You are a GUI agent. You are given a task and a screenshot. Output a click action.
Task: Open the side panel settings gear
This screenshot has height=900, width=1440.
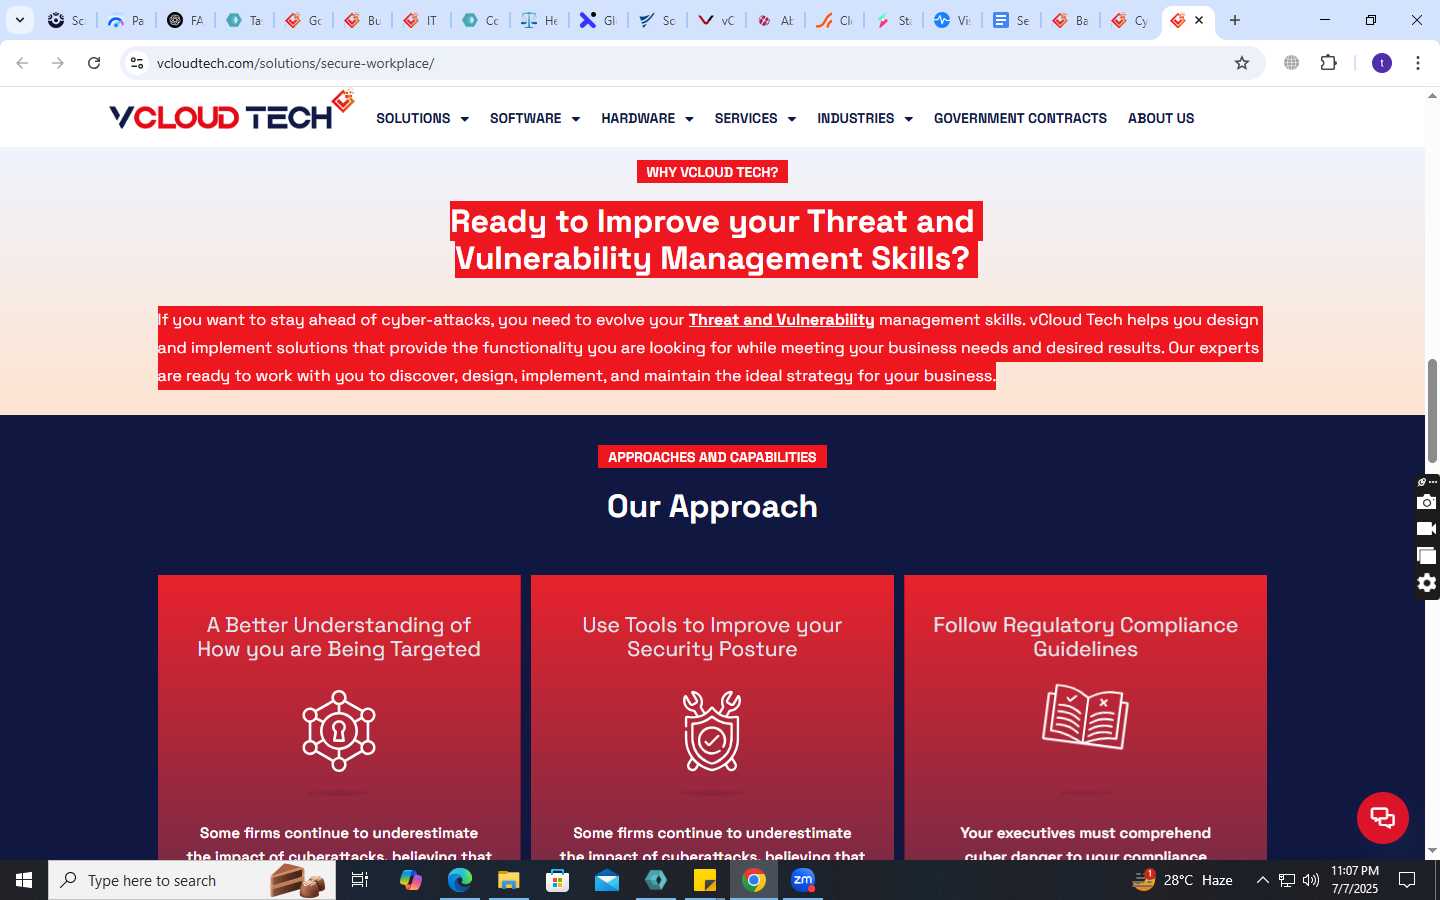1427,583
